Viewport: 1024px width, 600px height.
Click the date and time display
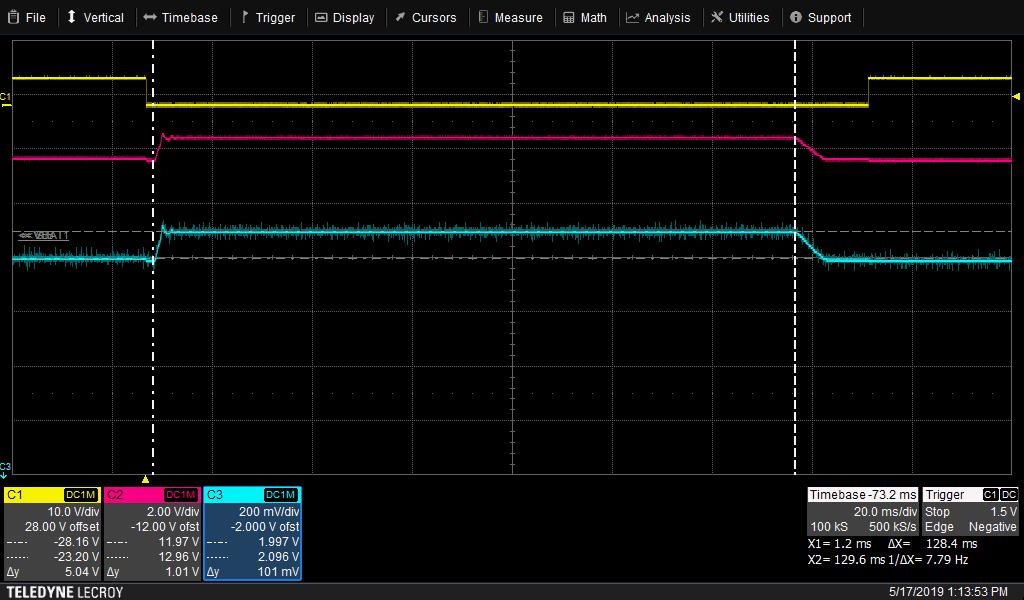coord(948,592)
